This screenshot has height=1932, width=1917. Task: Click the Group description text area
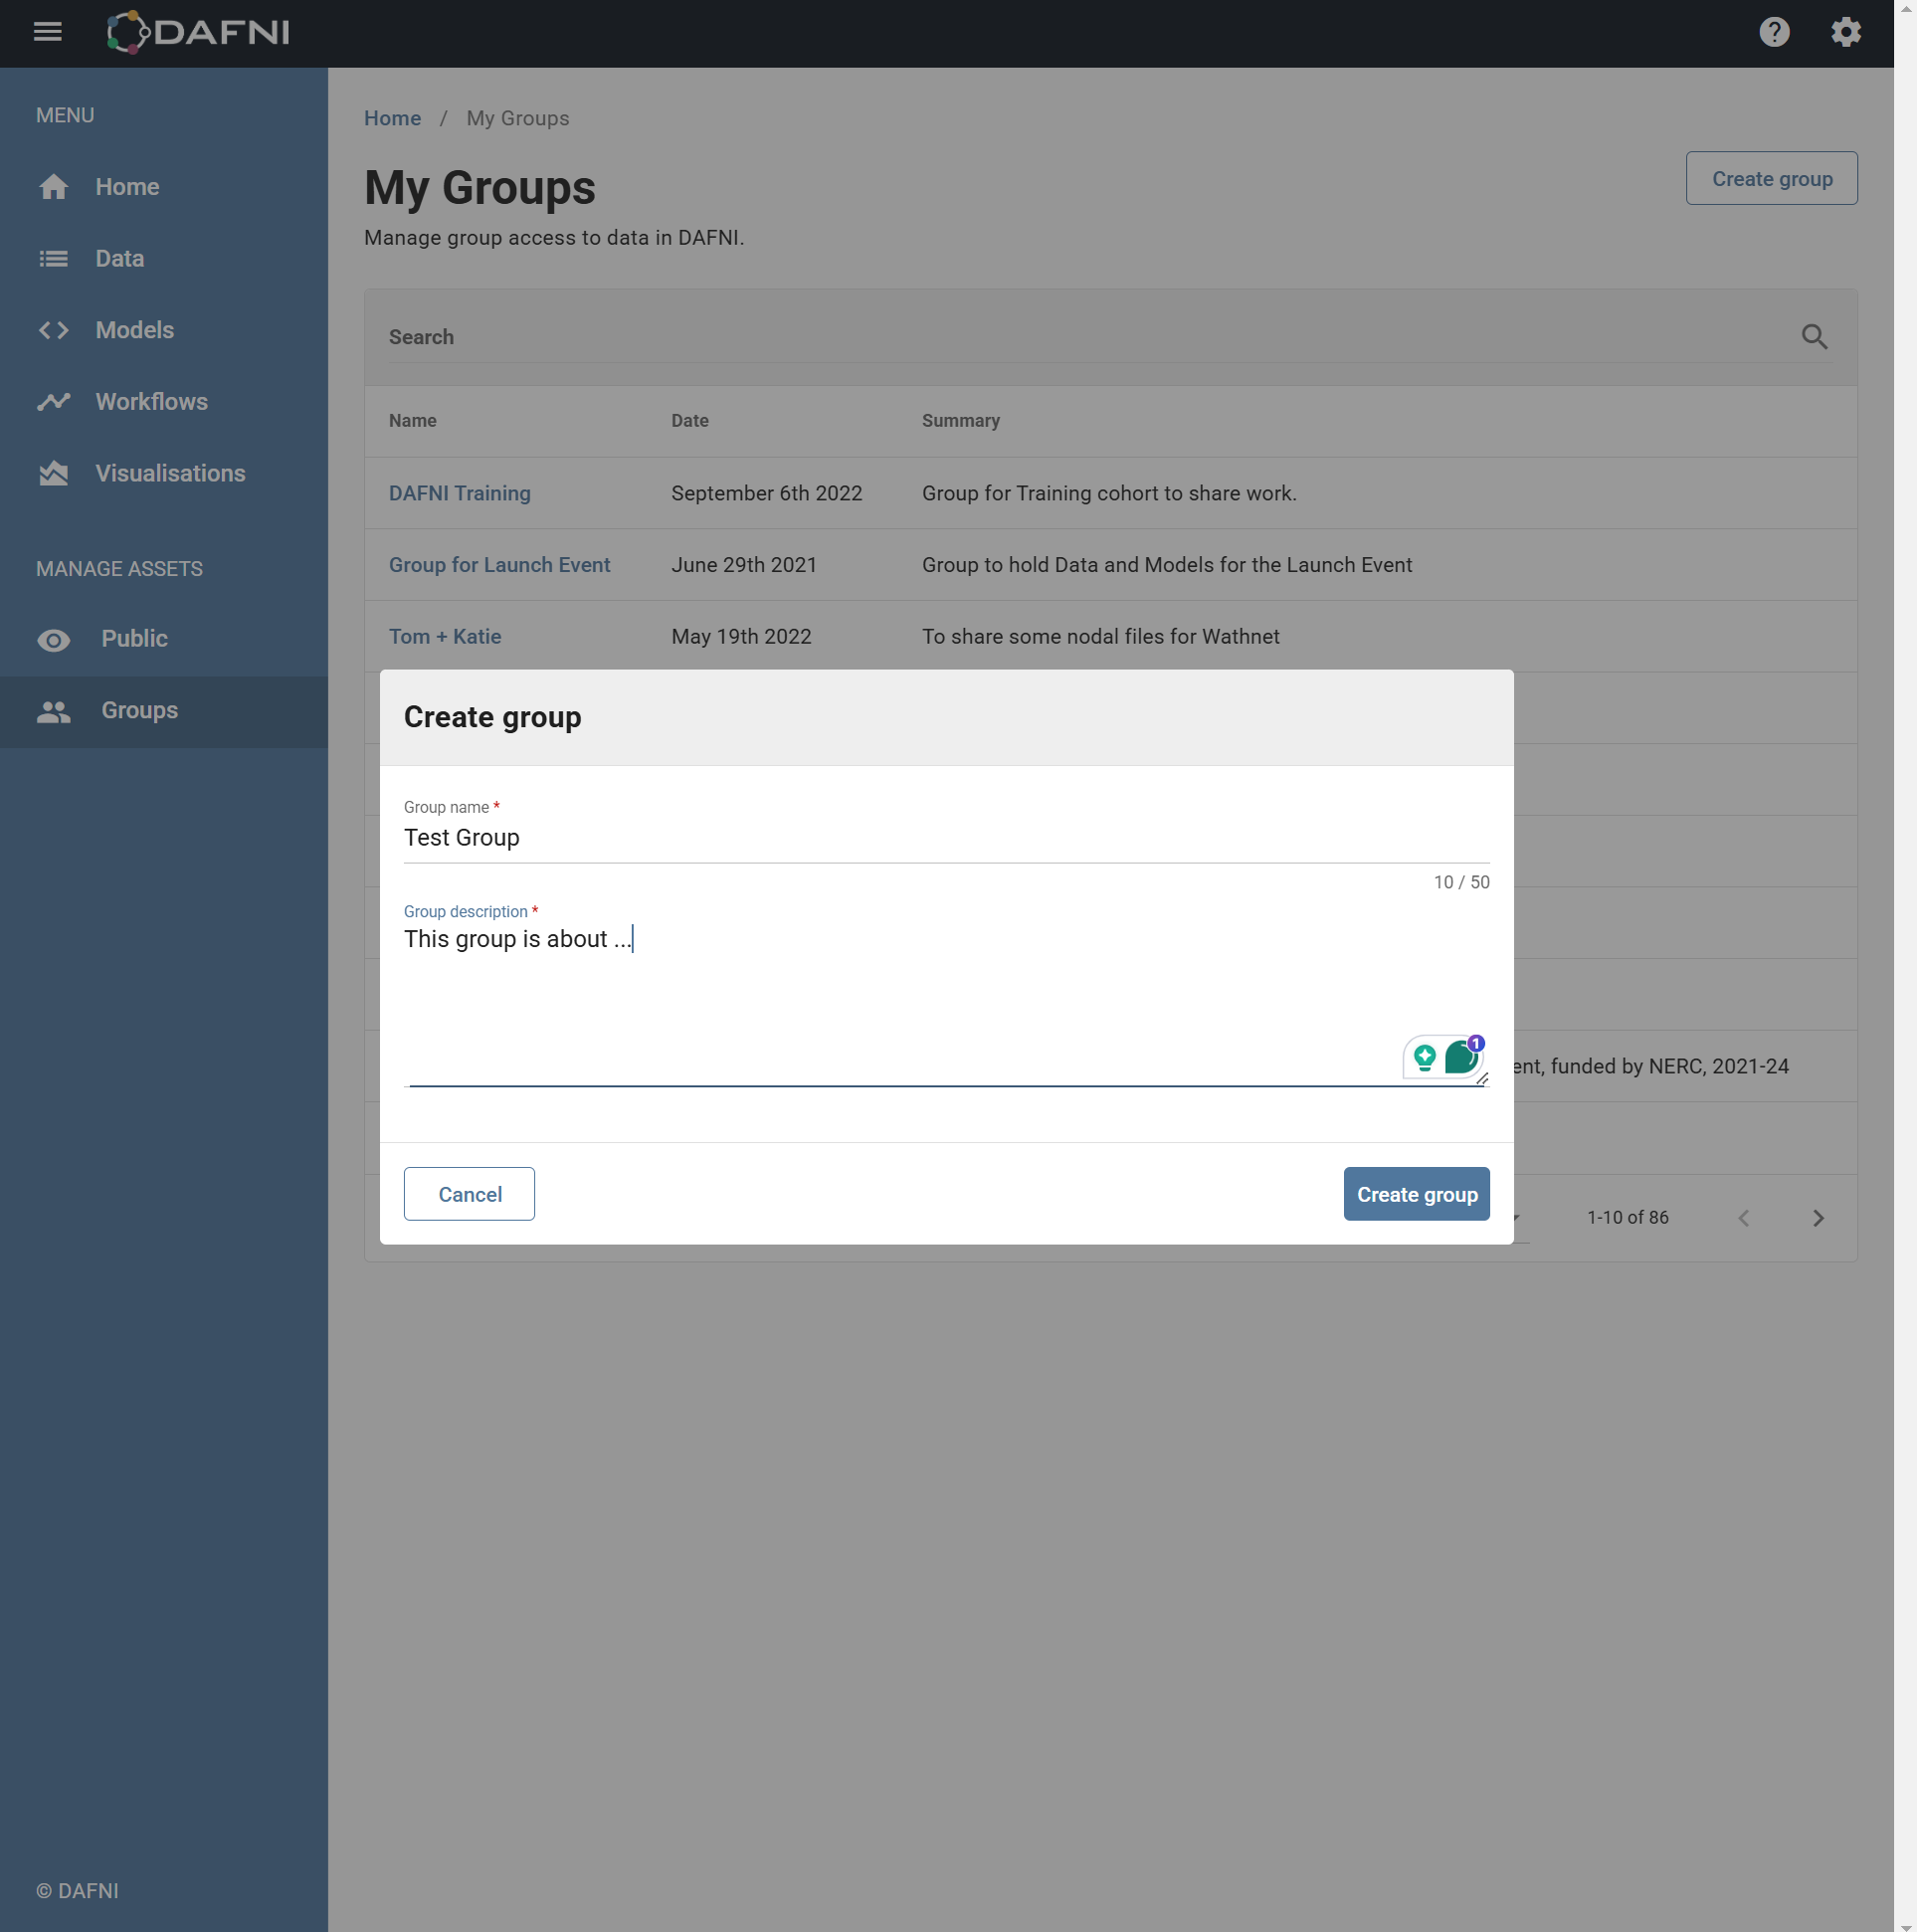click(900, 1000)
